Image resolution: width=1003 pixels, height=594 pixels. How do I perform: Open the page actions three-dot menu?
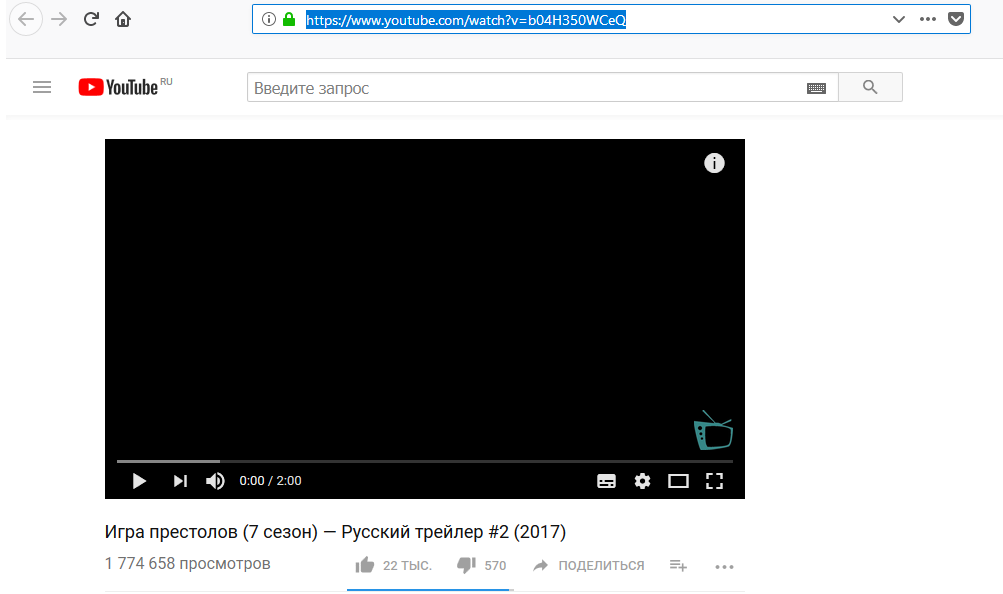point(928,19)
